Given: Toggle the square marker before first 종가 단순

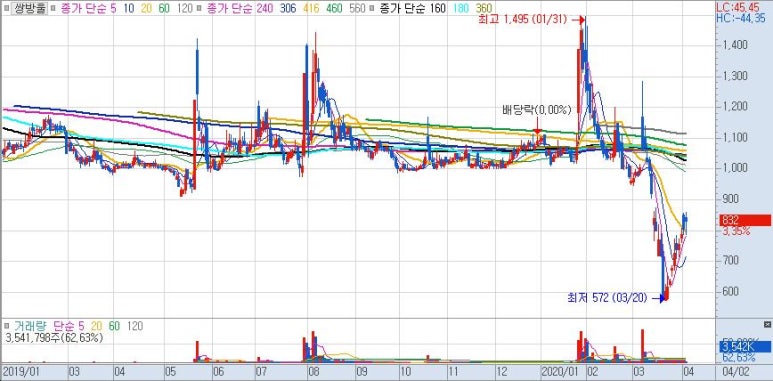Looking at the screenshot, I should click(53, 8).
